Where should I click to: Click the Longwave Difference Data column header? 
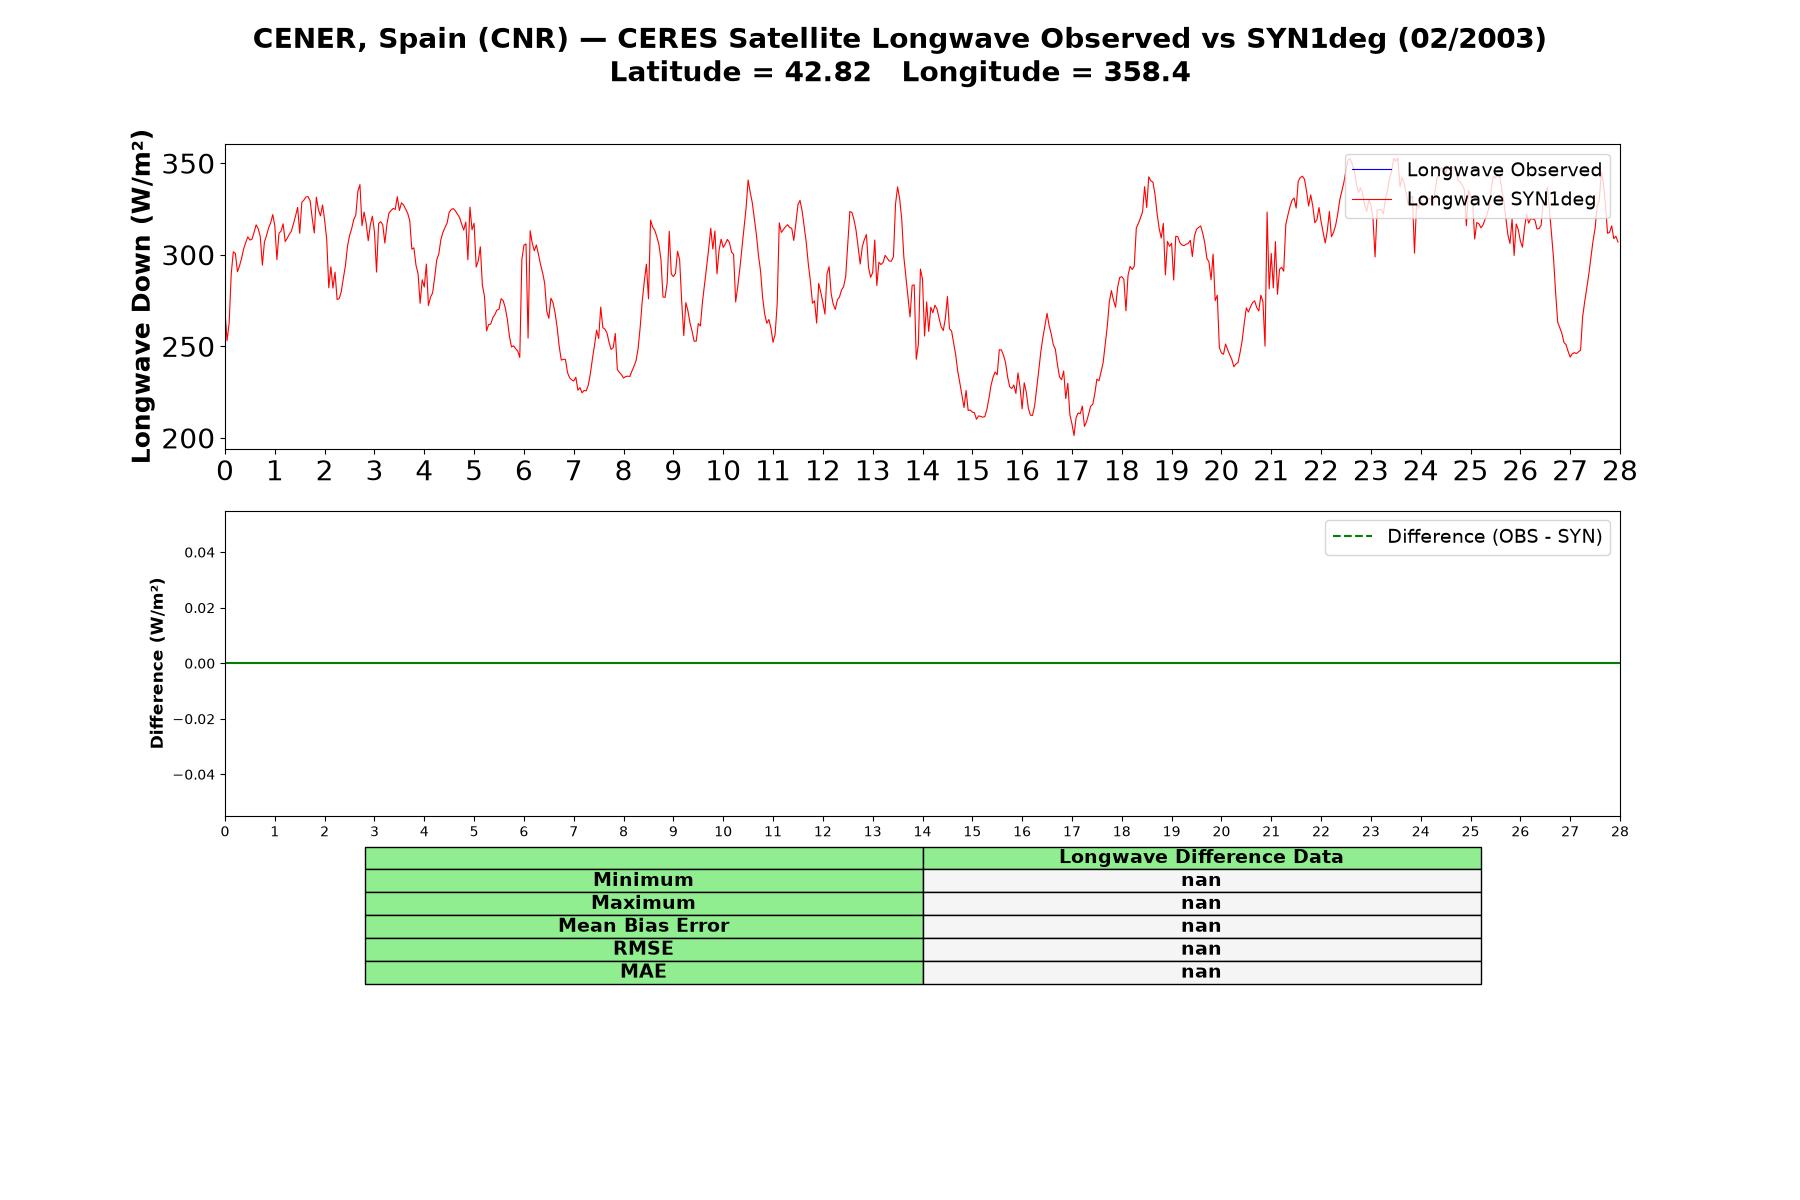tap(1201, 857)
